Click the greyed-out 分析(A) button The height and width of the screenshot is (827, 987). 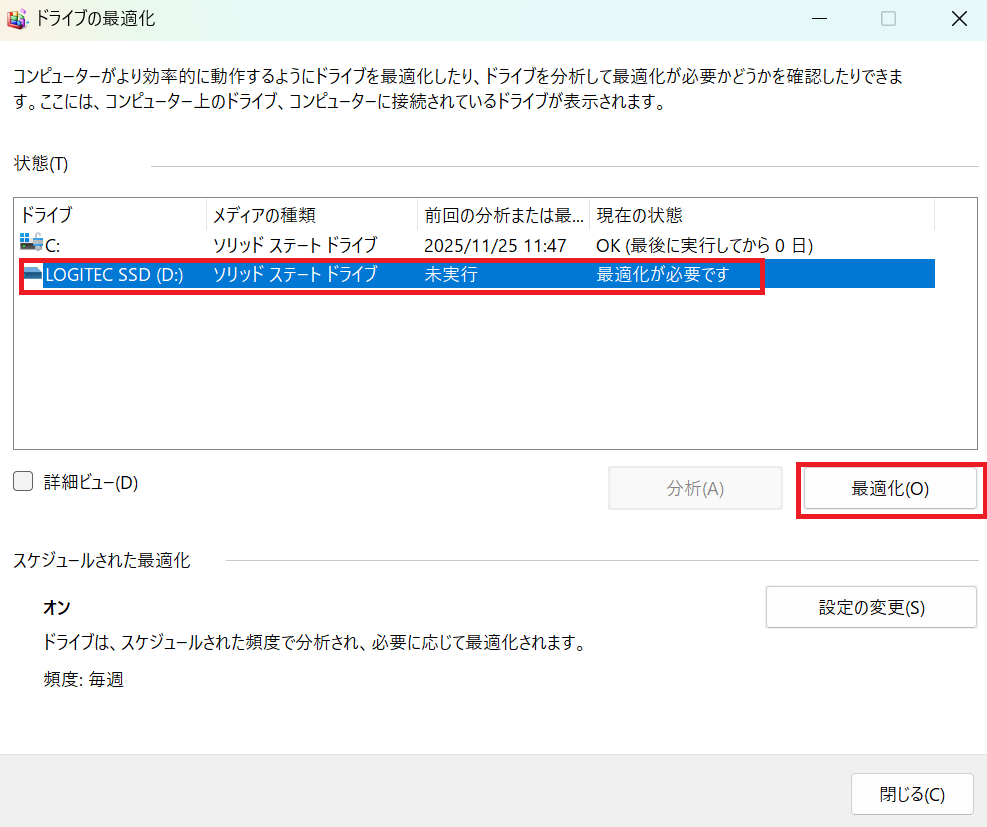click(x=695, y=489)
